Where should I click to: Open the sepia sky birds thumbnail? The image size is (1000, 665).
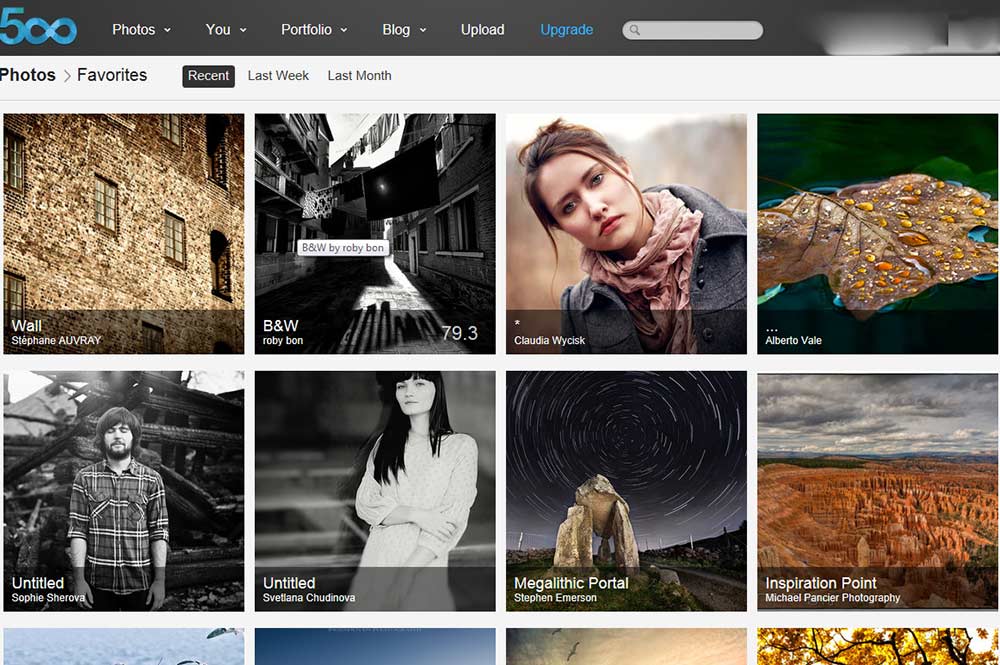tap(626, 647)
